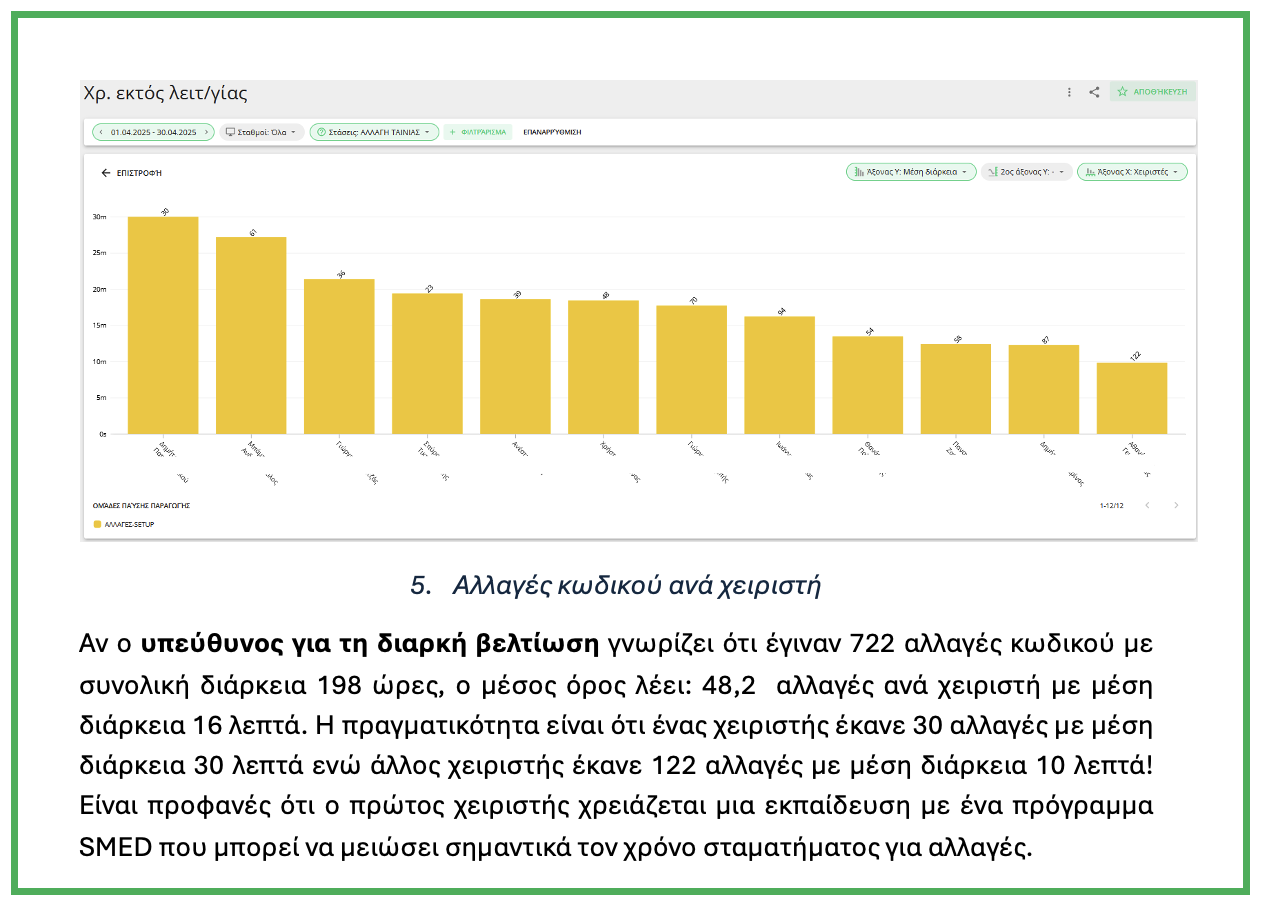
Task: Open the three-dot more options menu
Action: 1069,92
